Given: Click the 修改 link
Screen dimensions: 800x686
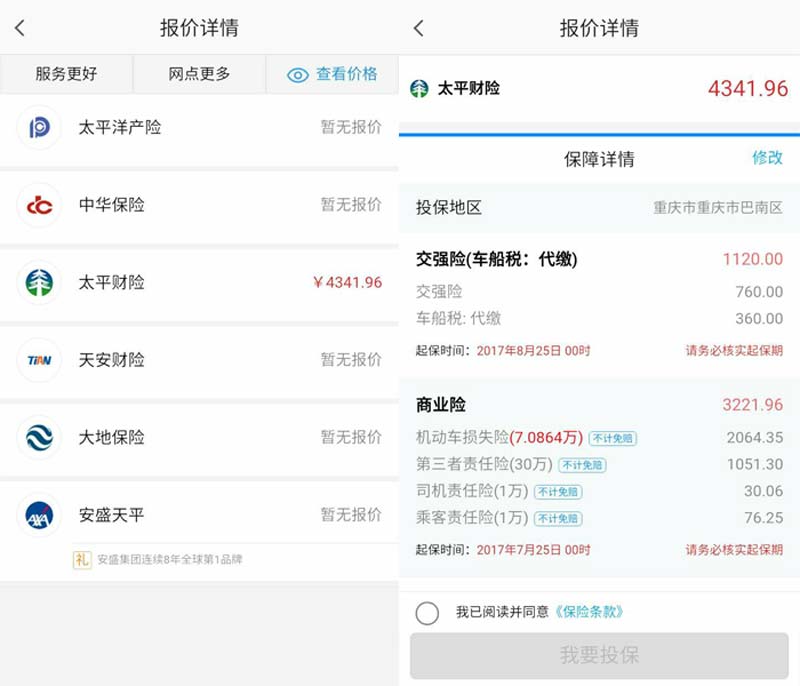Looking at the screenshot, I should click(767, 158).
